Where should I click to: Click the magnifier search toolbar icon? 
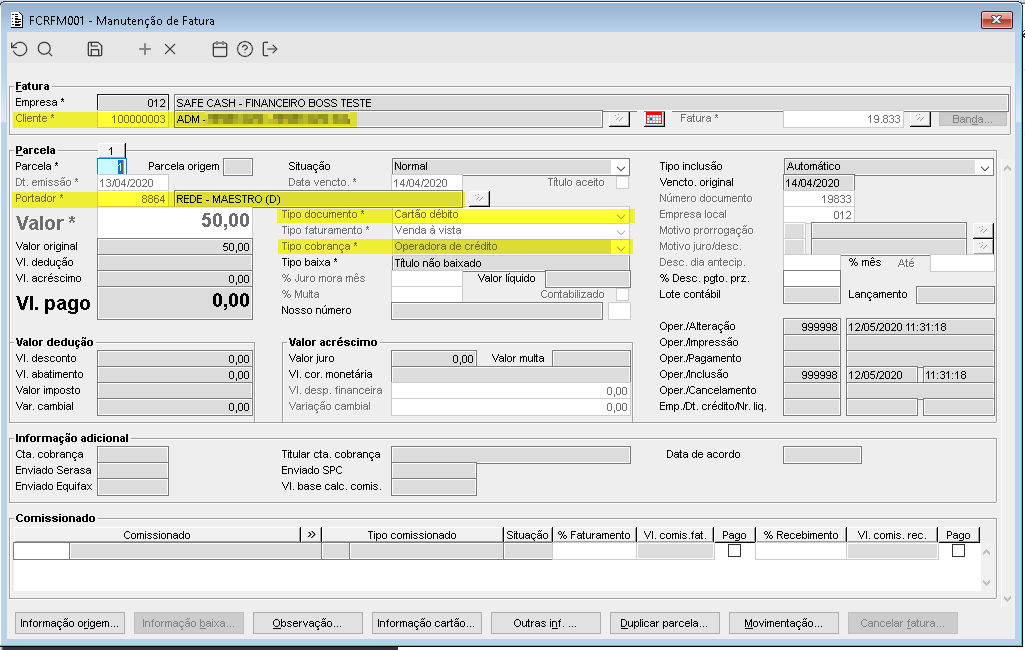(45, 49)
